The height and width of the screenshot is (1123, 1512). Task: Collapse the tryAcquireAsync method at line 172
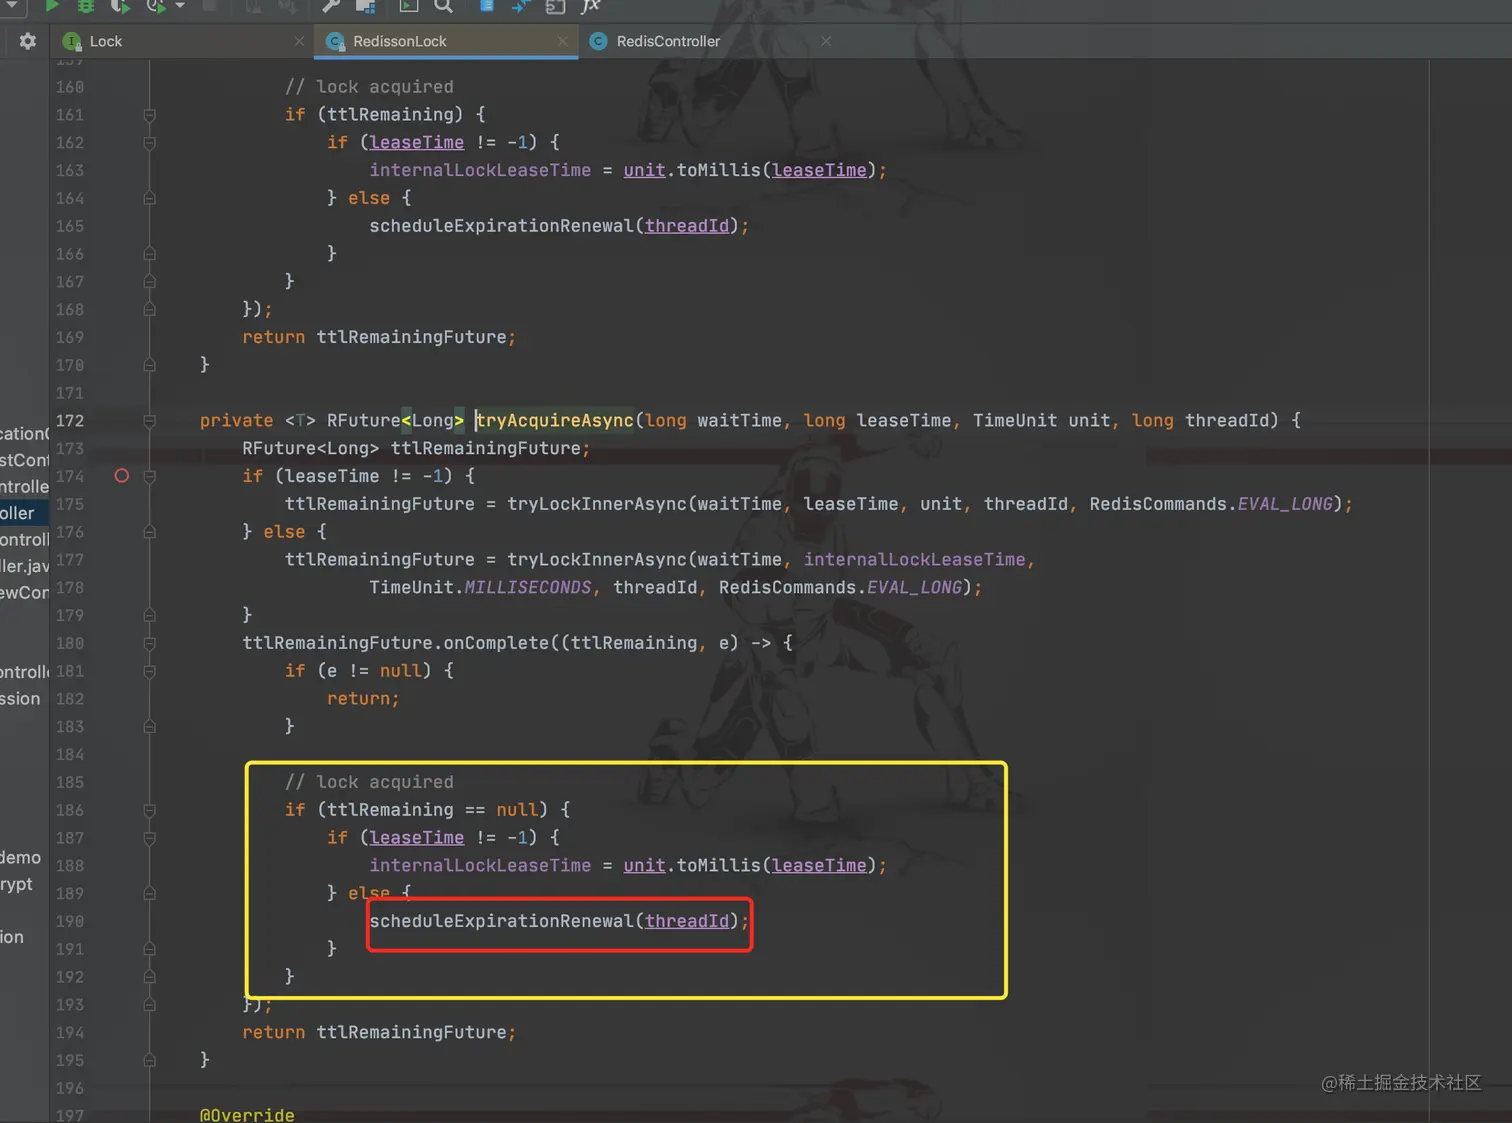click(150, 421)
